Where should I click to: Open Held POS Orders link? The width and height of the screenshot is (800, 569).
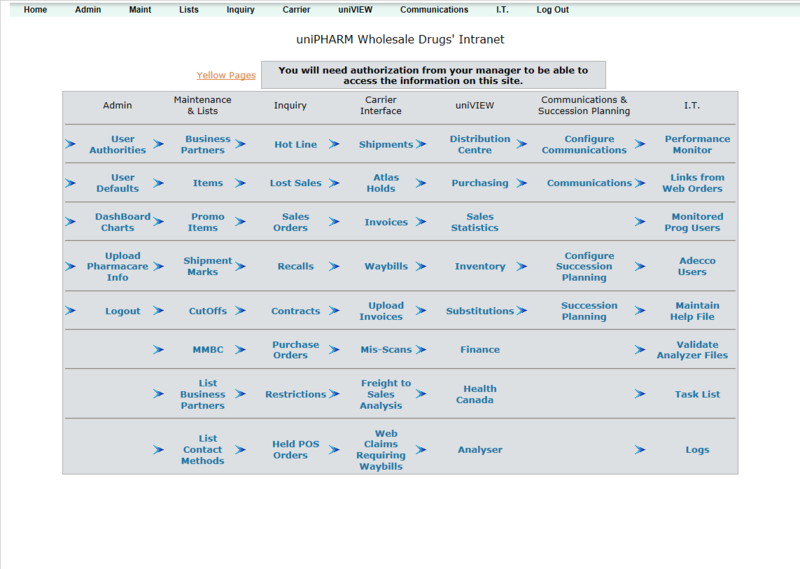tap(295, 450)
